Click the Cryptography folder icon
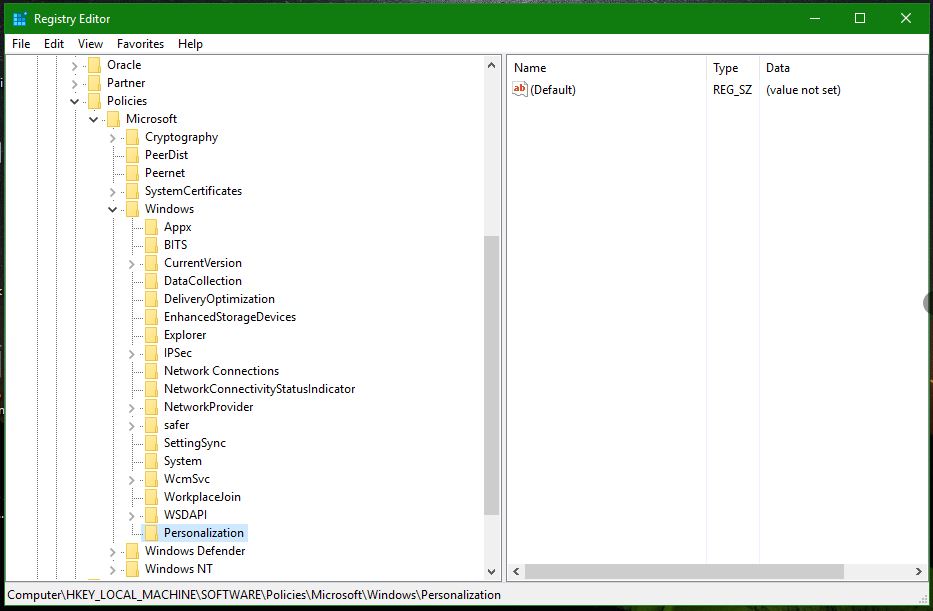Image resolution: width=933 pixels, height=611 pixels. click(132, 137)
